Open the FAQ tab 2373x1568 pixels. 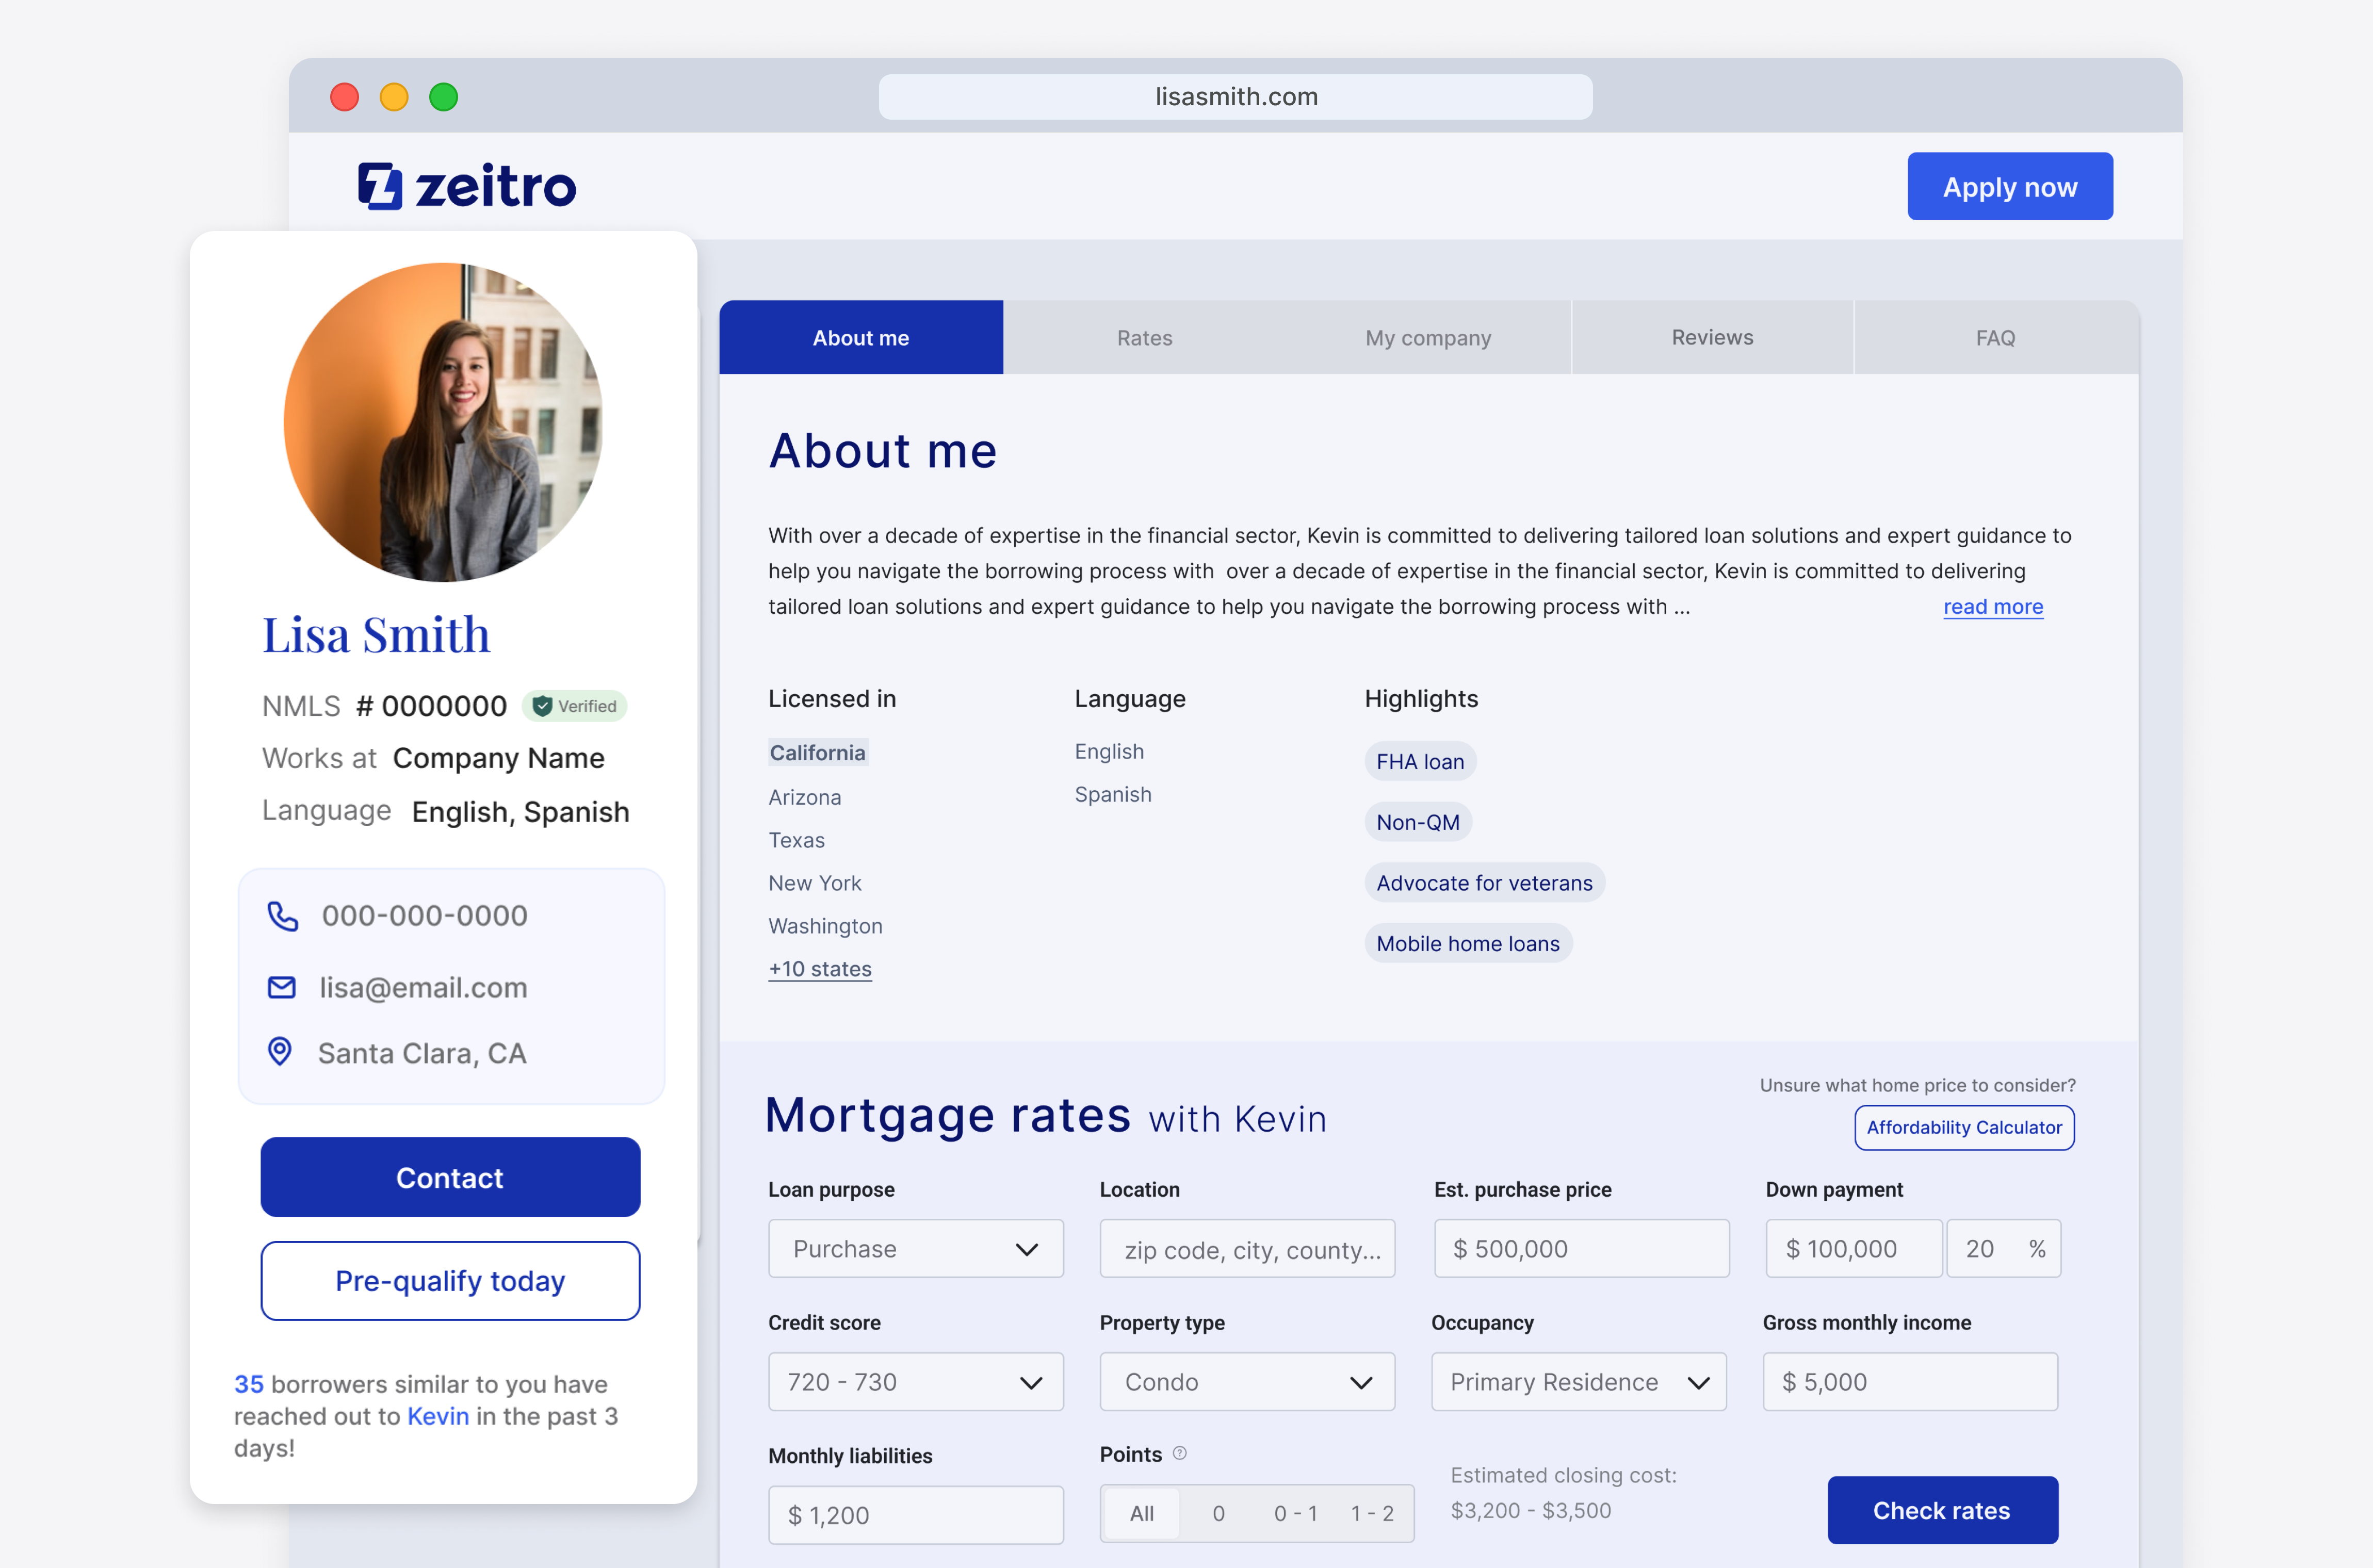pyautogui.click(x=1996, y=338)
